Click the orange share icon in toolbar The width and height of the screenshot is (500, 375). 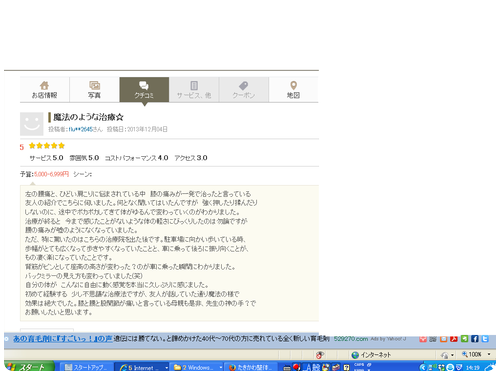443,339
